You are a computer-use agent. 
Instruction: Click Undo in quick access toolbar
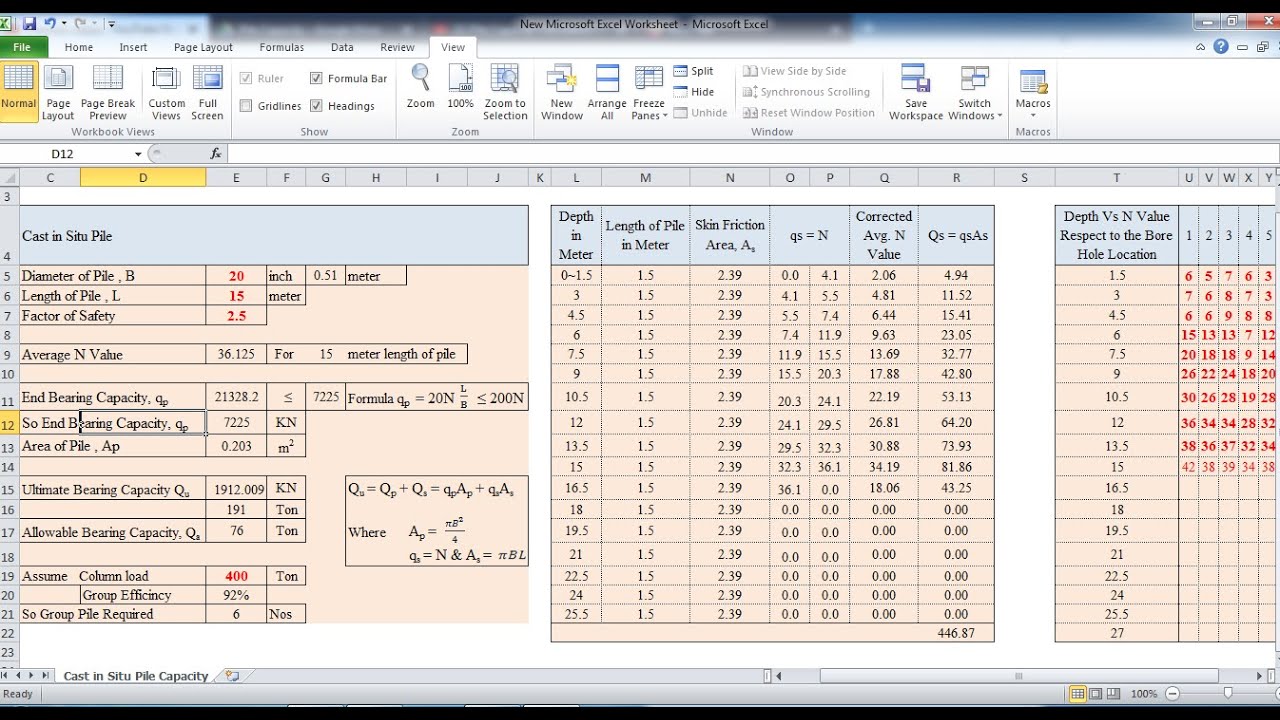[x=49, y=23]
